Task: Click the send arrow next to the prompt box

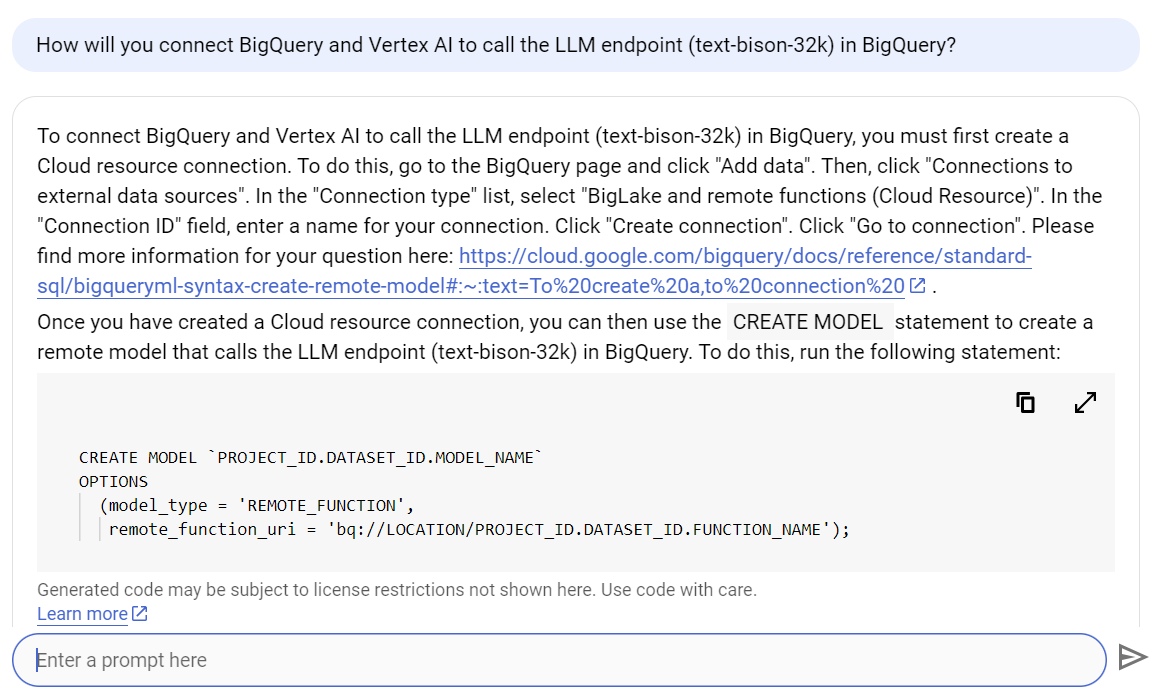Action: pos(1133,657)
